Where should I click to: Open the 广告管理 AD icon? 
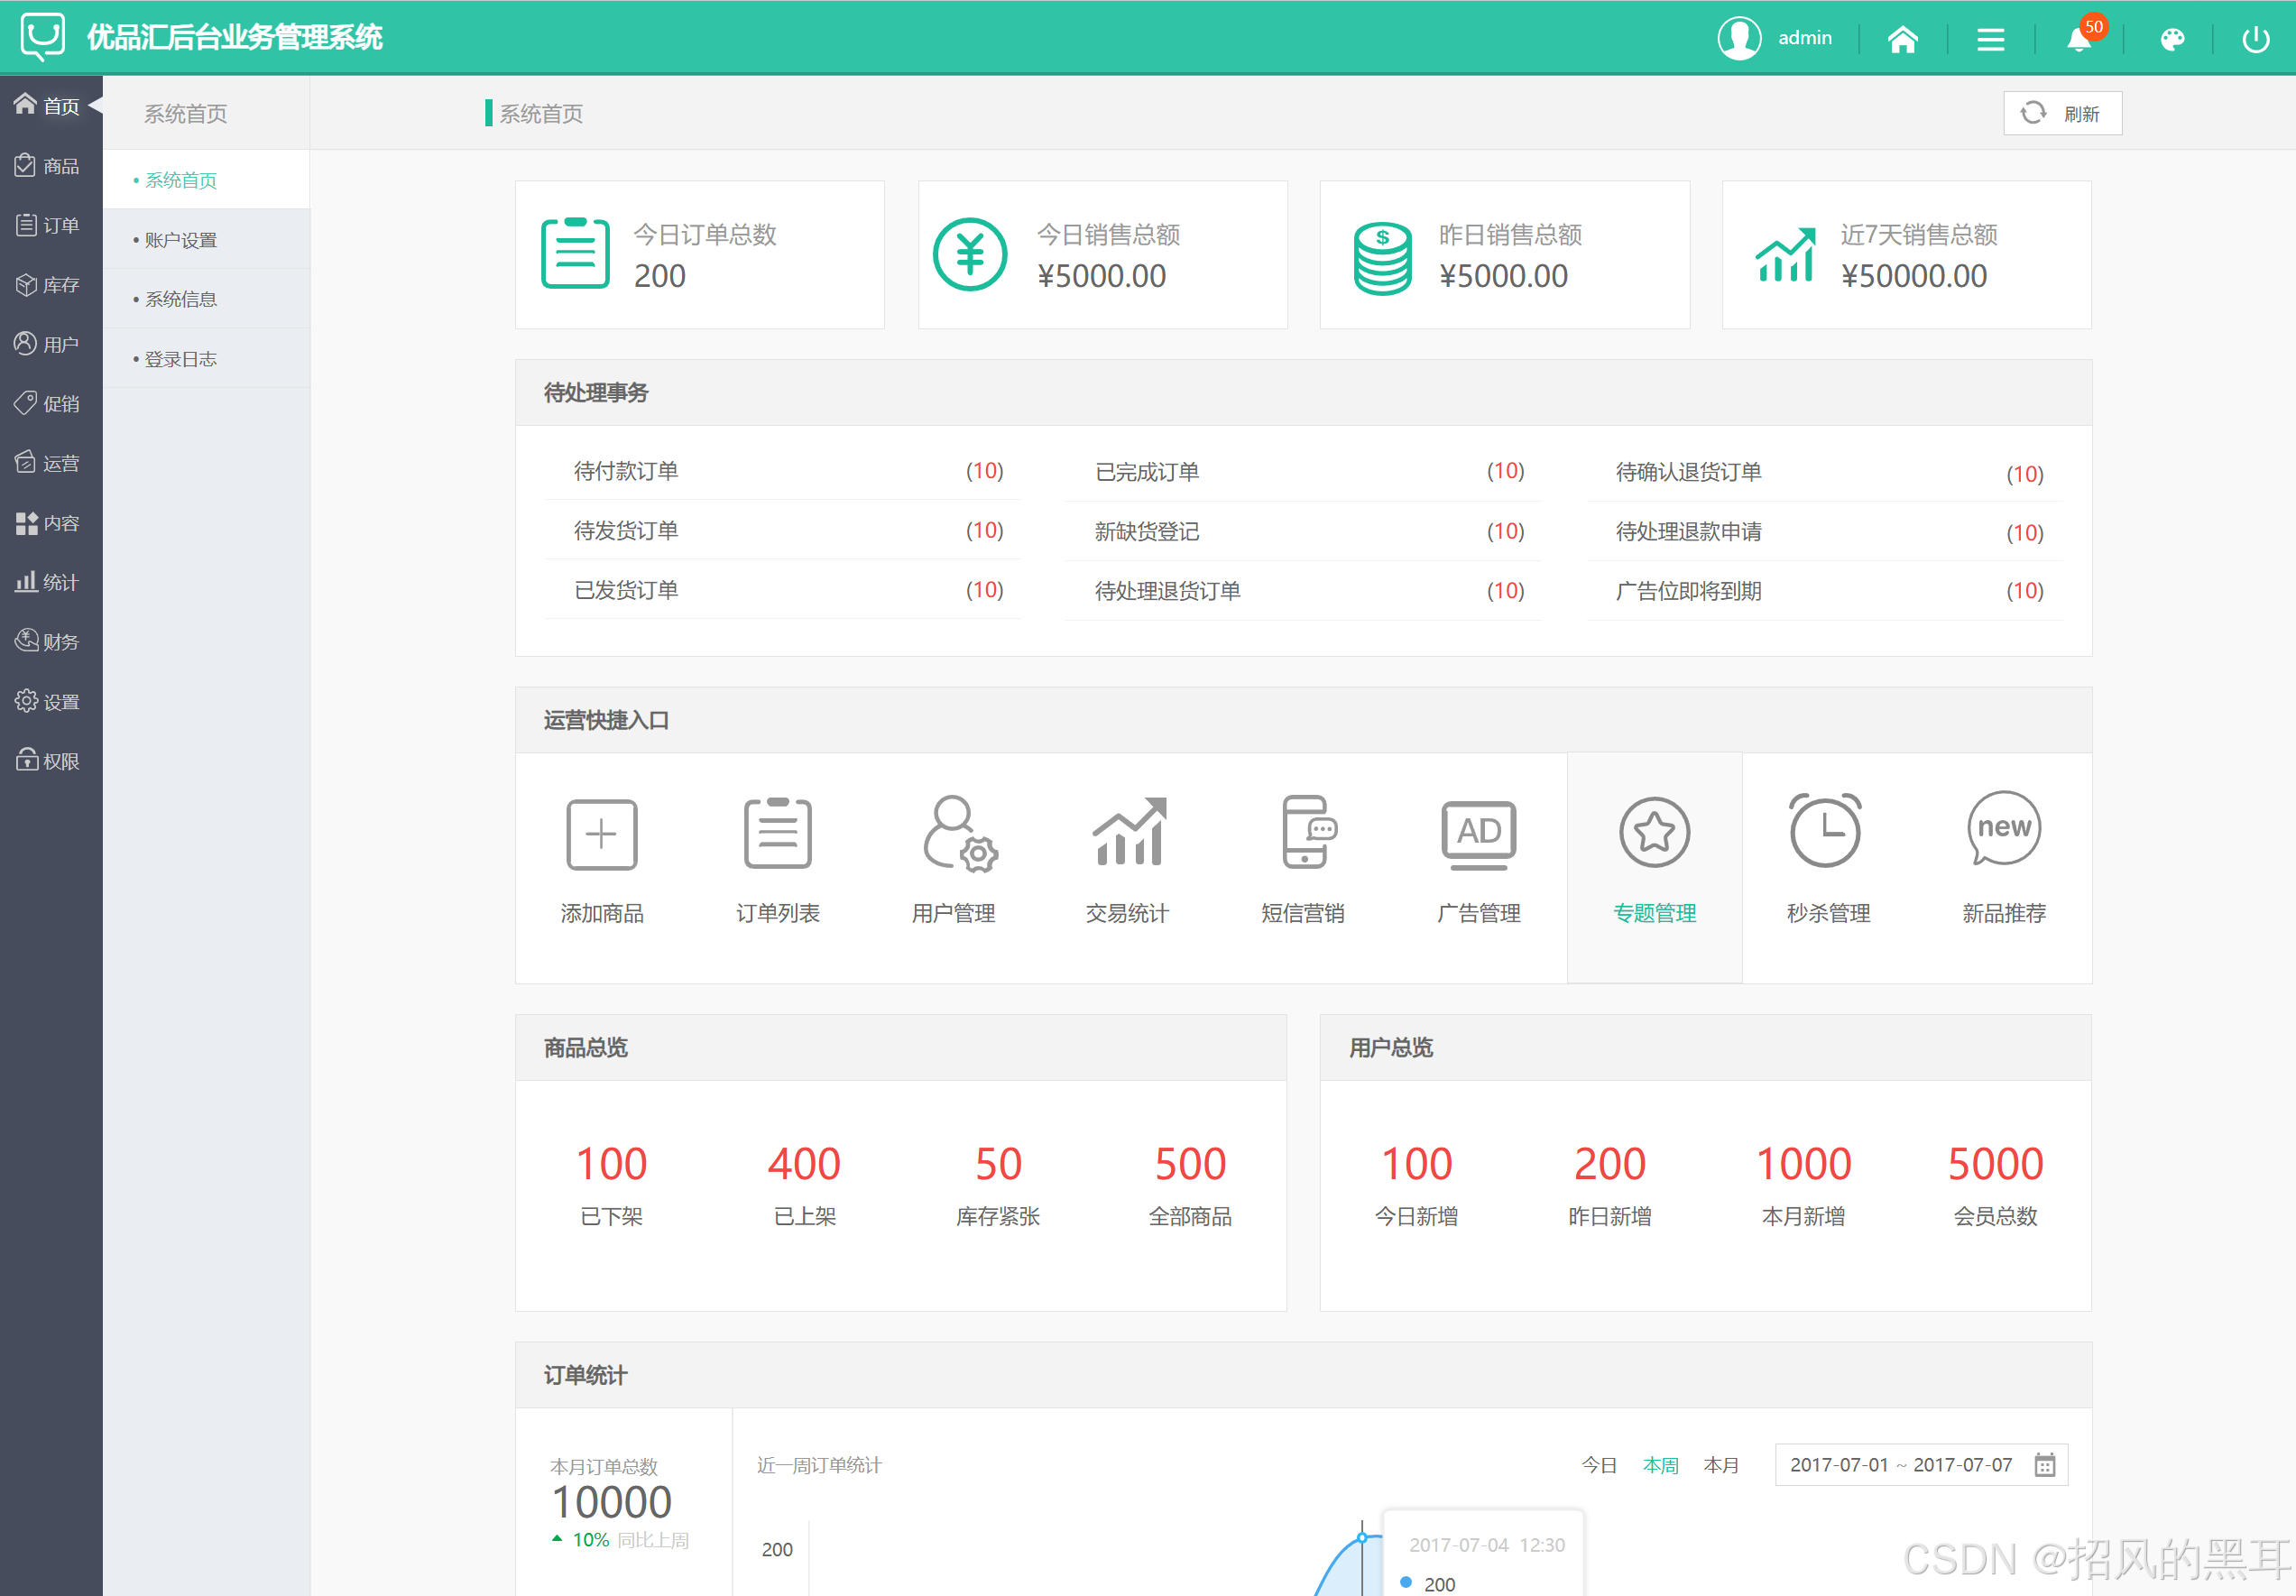point(1478,833)
